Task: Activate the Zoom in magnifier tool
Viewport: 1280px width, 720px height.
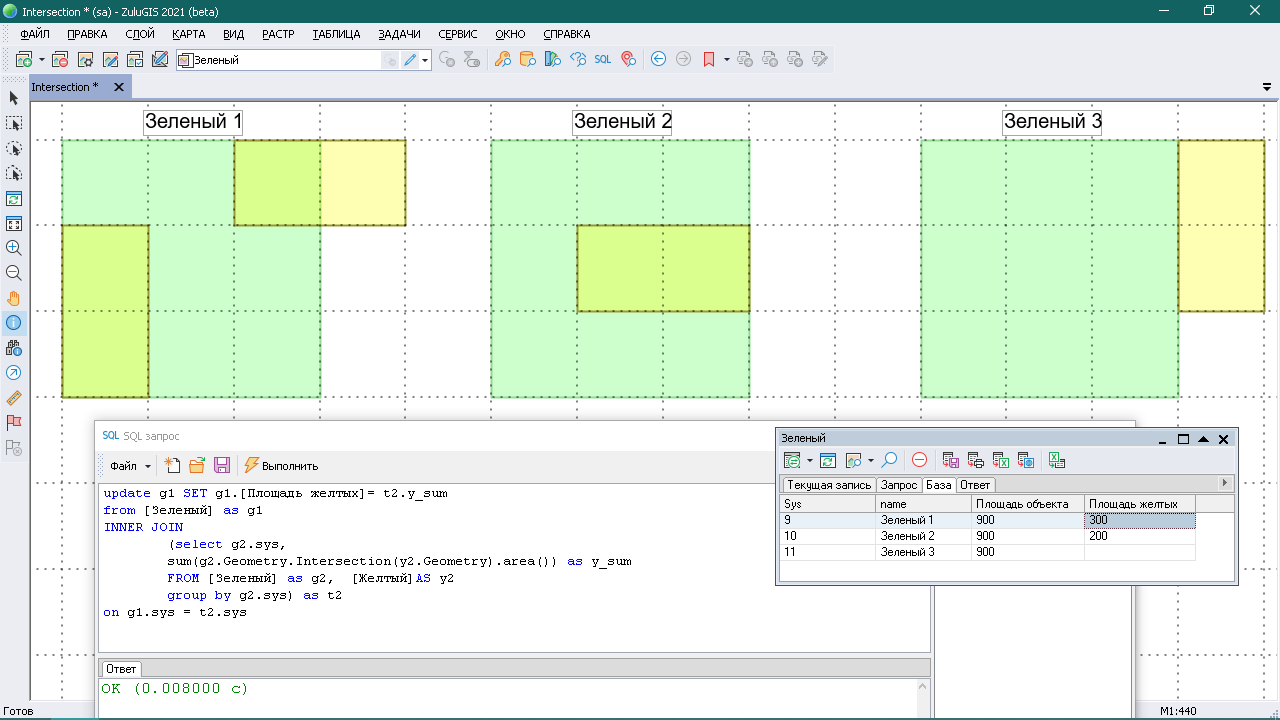Action: coord(14,248)
